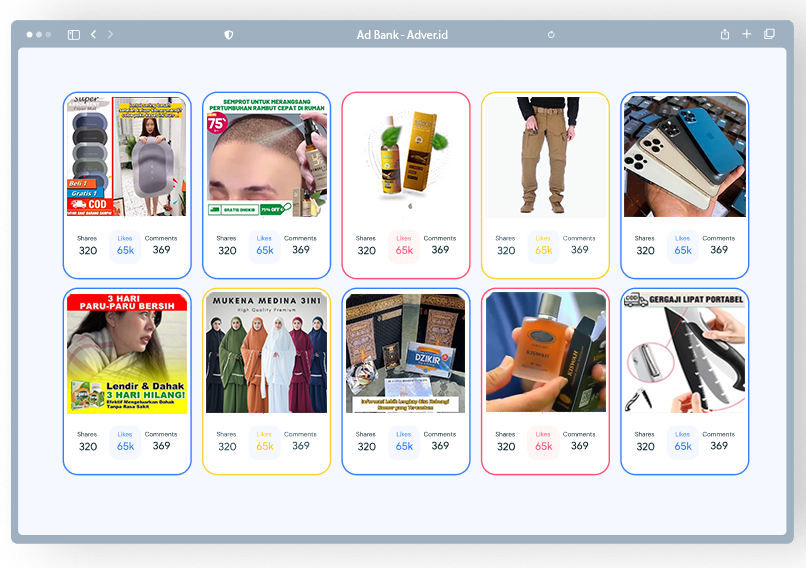Screen dimensions: 806x568
Task: Open the share icon in browser toolbar
Action: pos(725,35)
